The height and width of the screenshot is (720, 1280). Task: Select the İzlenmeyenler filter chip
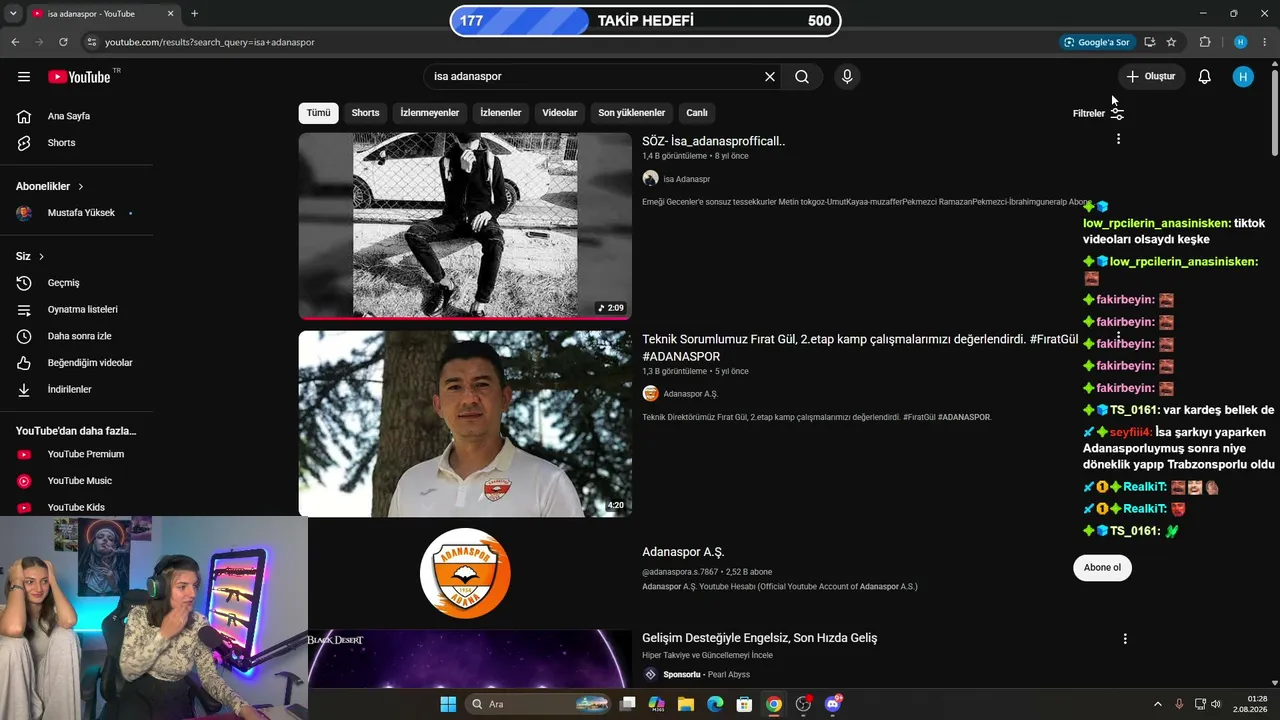click(430, 113)
